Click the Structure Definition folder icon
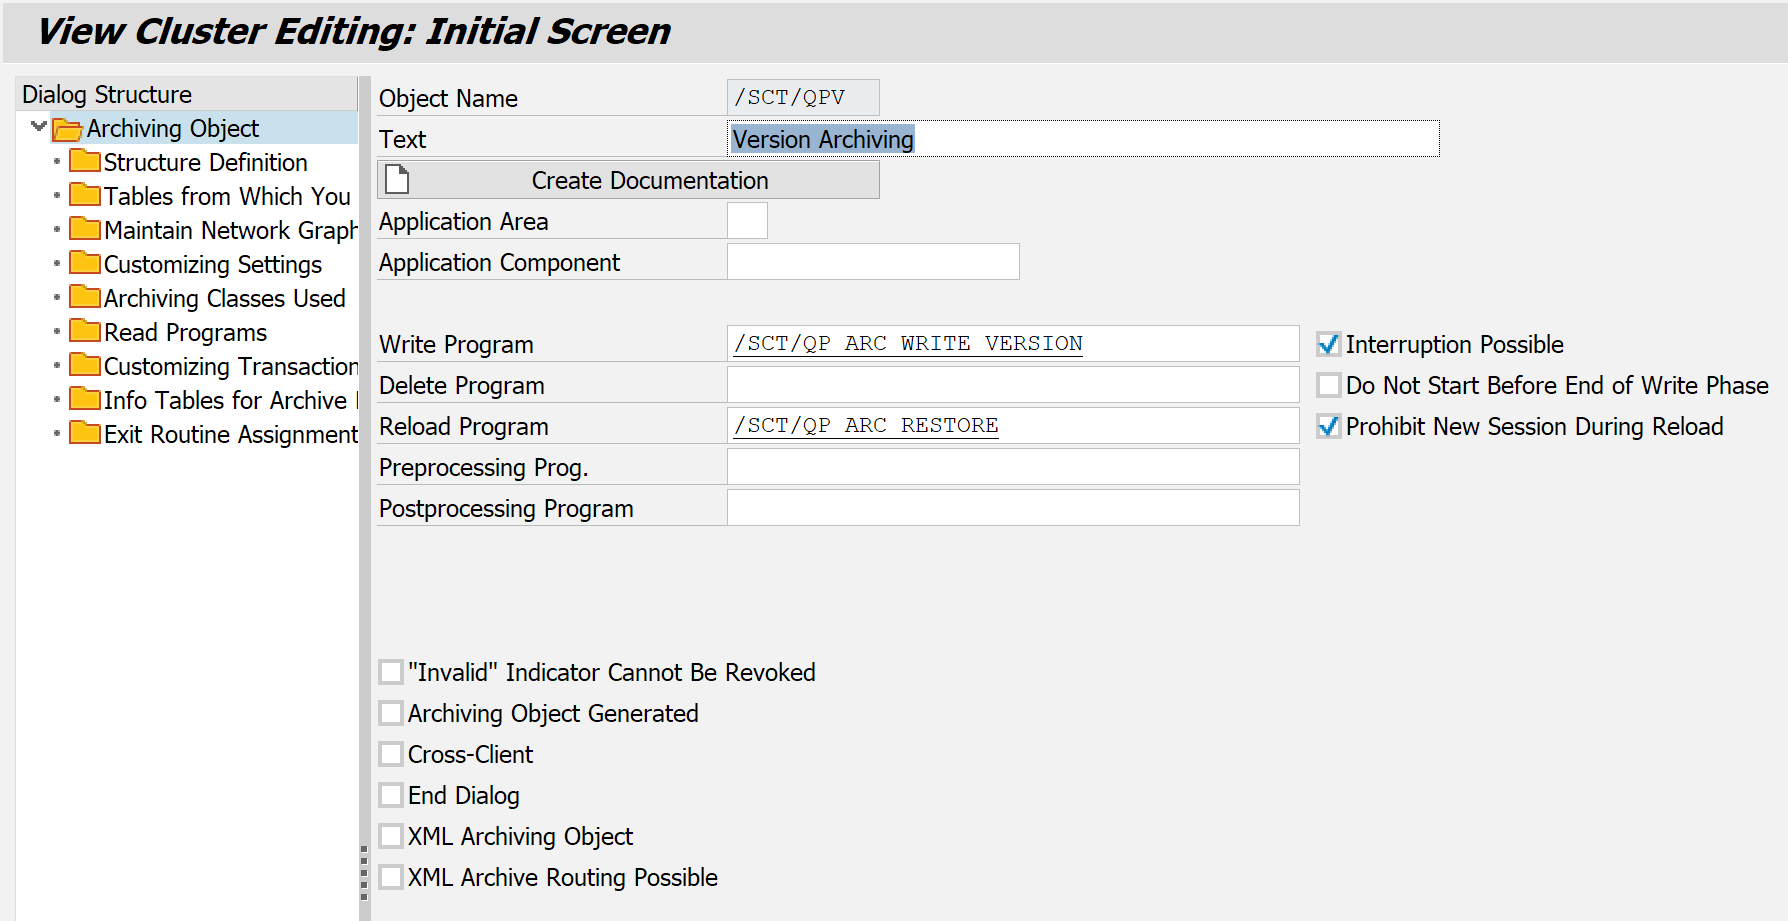The height and width of the screenshot is (921, 1788). [x=85, y=162]
